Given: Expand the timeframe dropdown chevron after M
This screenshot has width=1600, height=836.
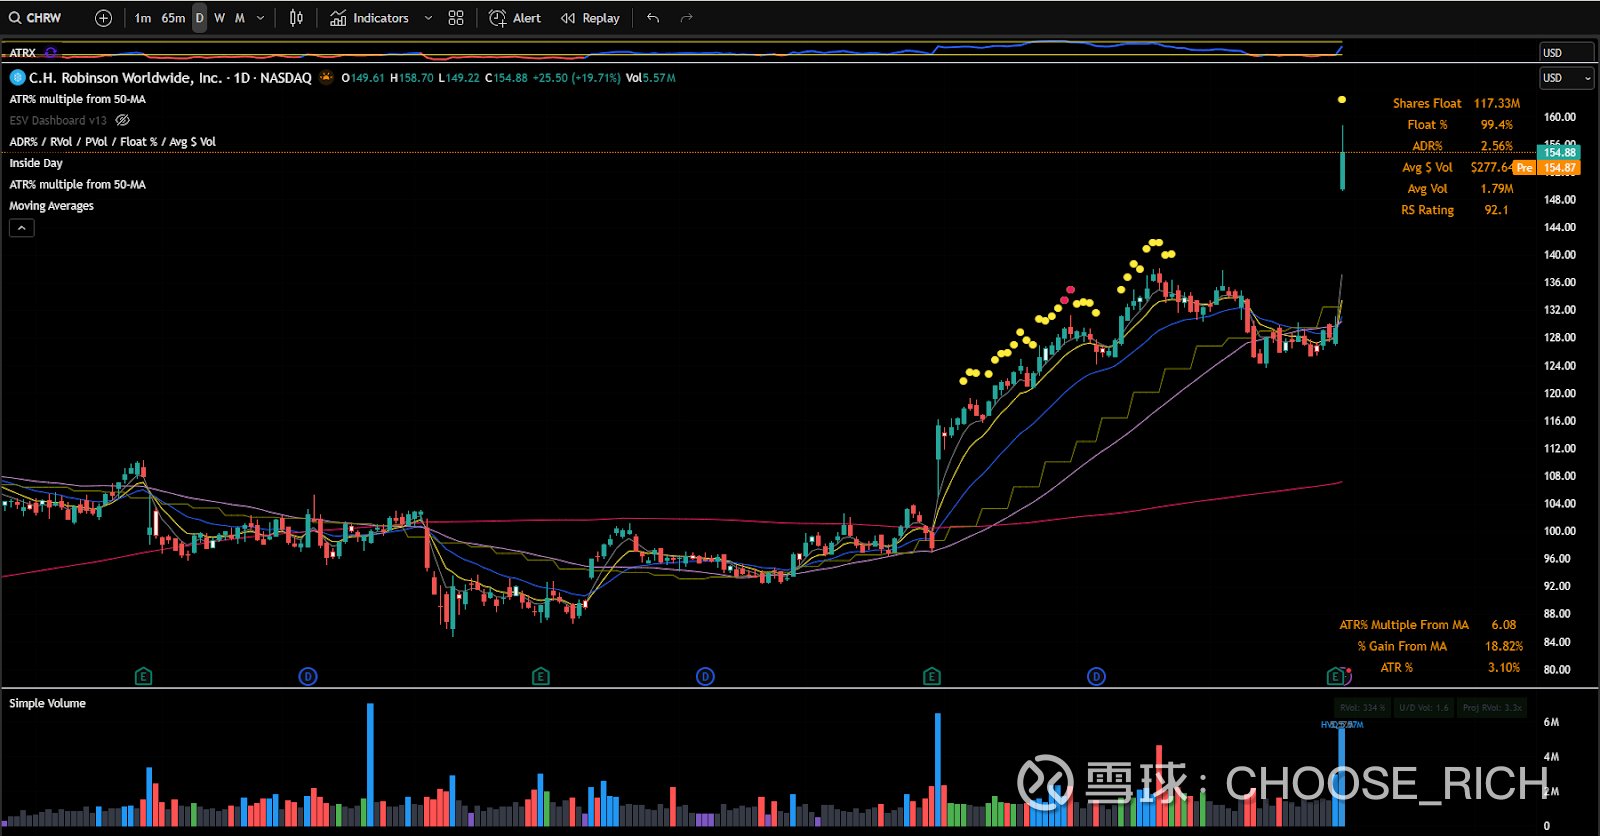Looking at the screenshot, I should 261,18.
